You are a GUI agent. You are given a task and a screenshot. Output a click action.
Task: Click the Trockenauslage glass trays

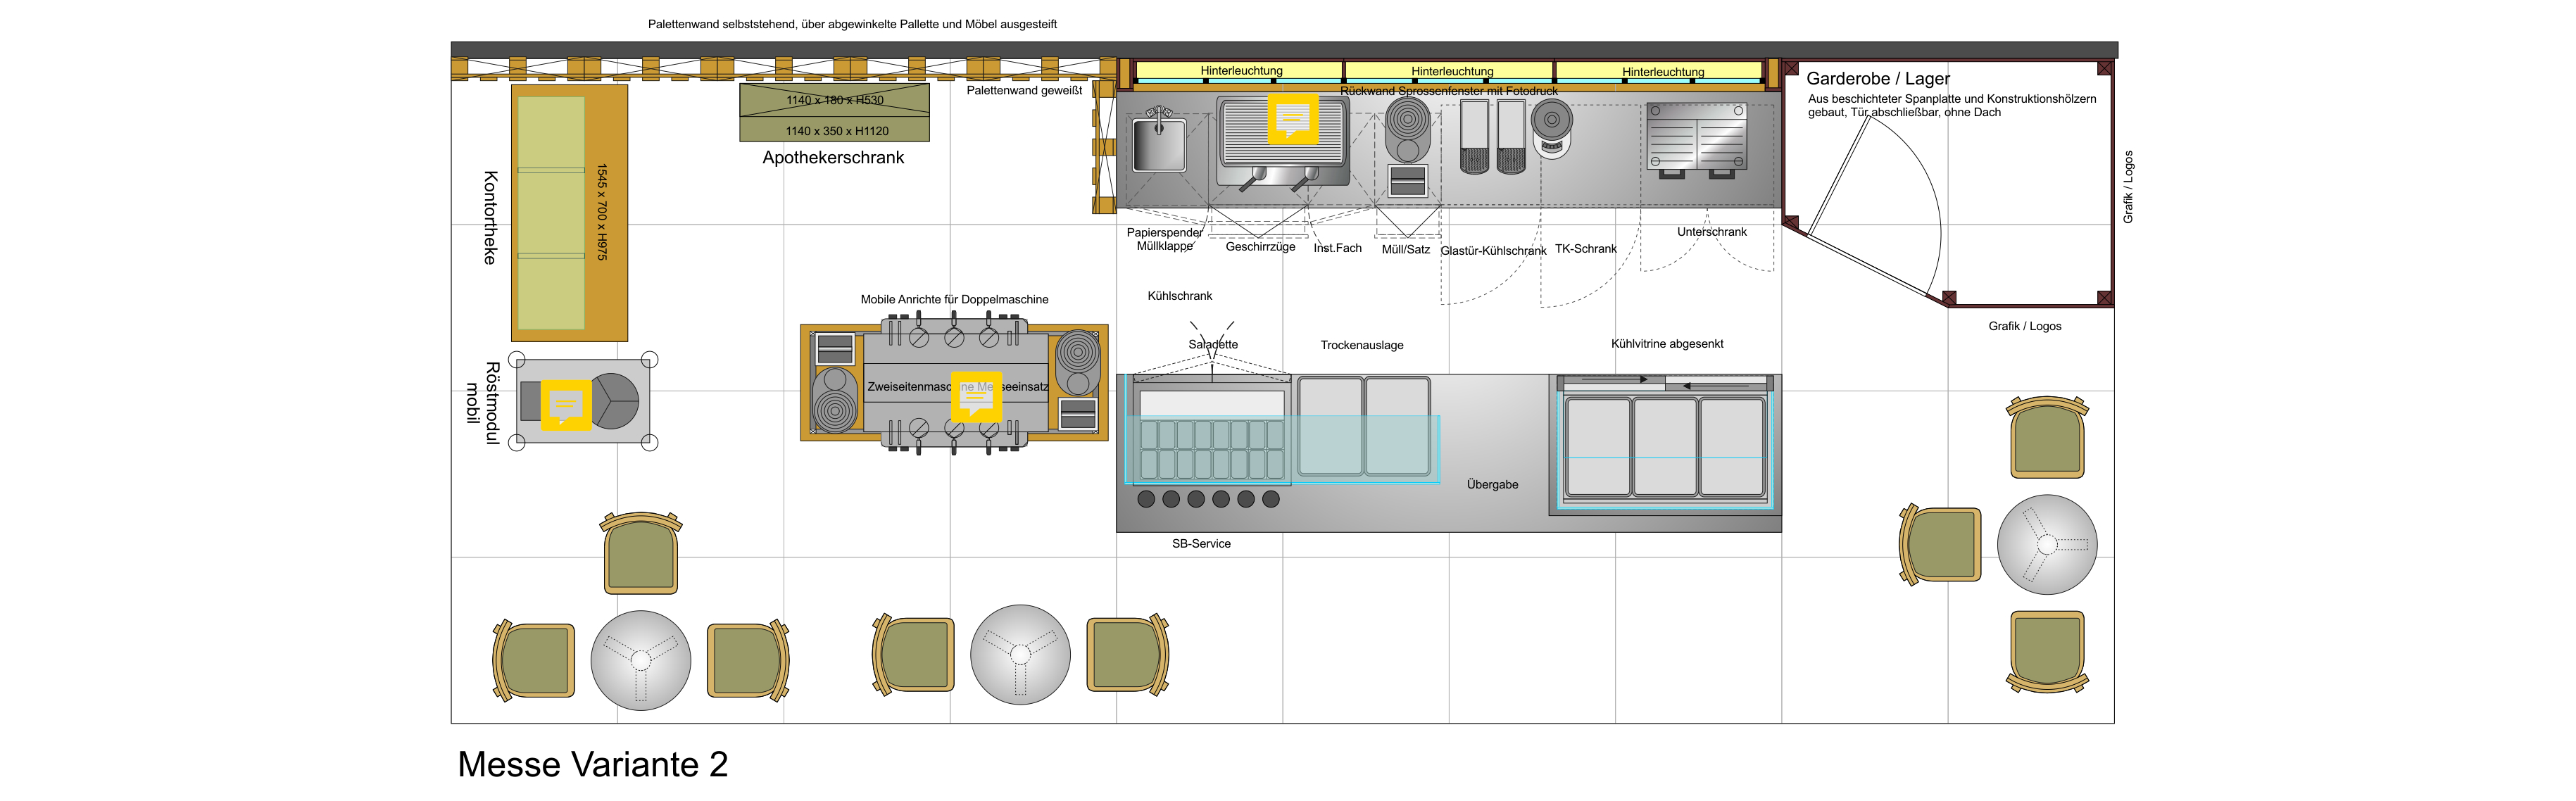pos(1364,425)
